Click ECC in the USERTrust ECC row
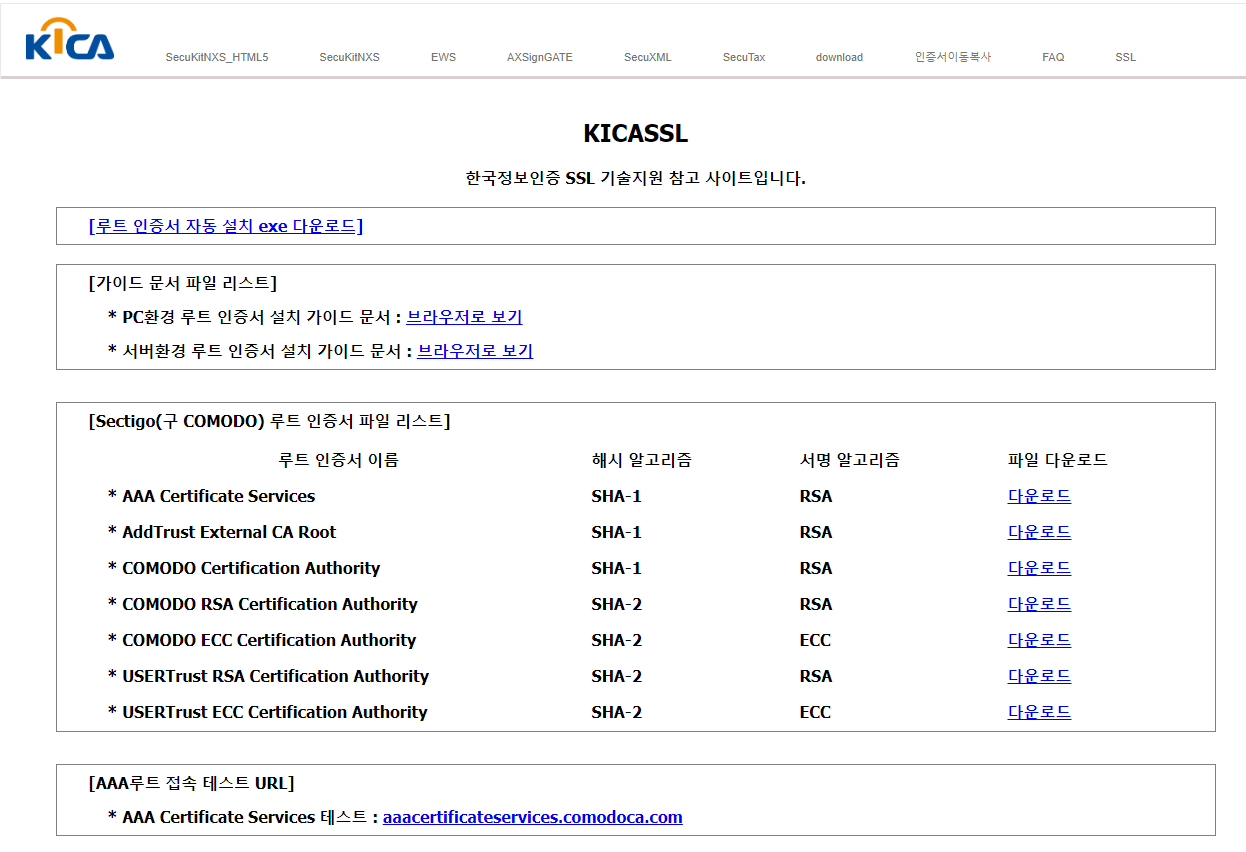 [x=815, y=712]
